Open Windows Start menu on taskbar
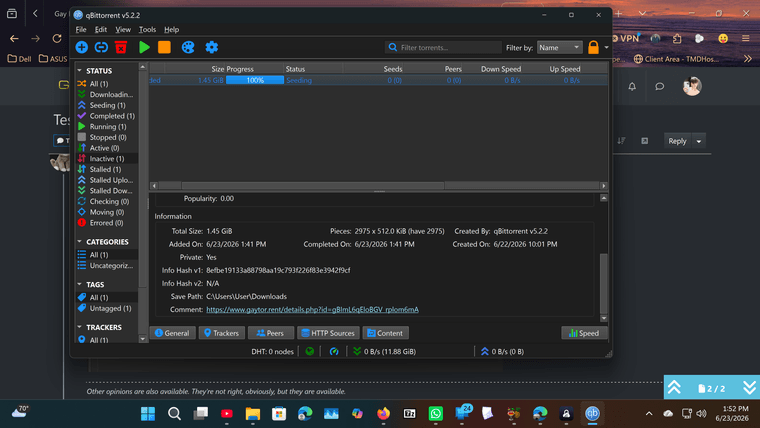Screen dimensions: 760x428 (148, 413)
